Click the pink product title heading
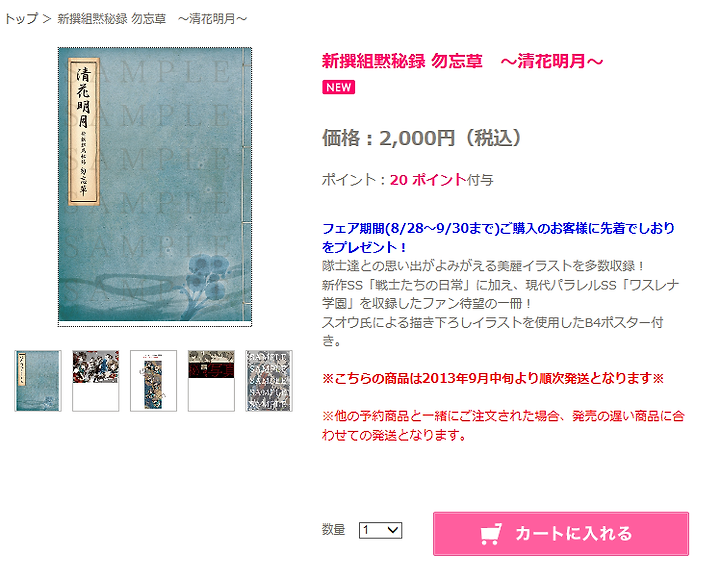Image resolution: width=720 pixels, height=579 pixels. pyautogui.click(x=462, y=61)
